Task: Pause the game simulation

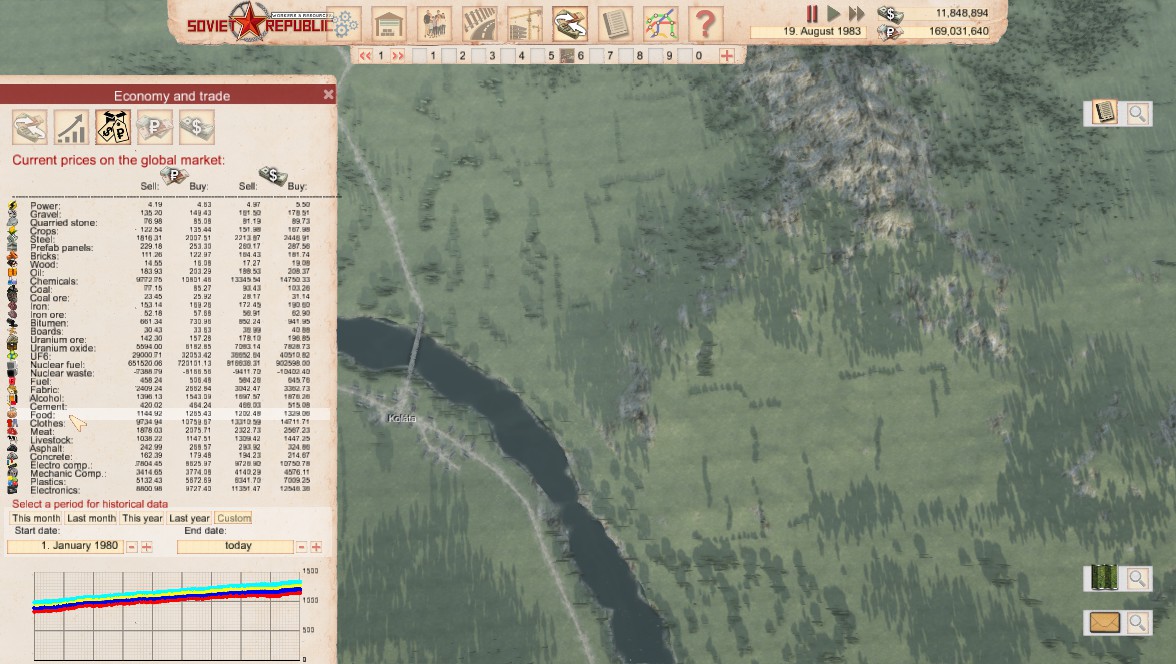Action: pyautogui.click(x=812, y=14)
